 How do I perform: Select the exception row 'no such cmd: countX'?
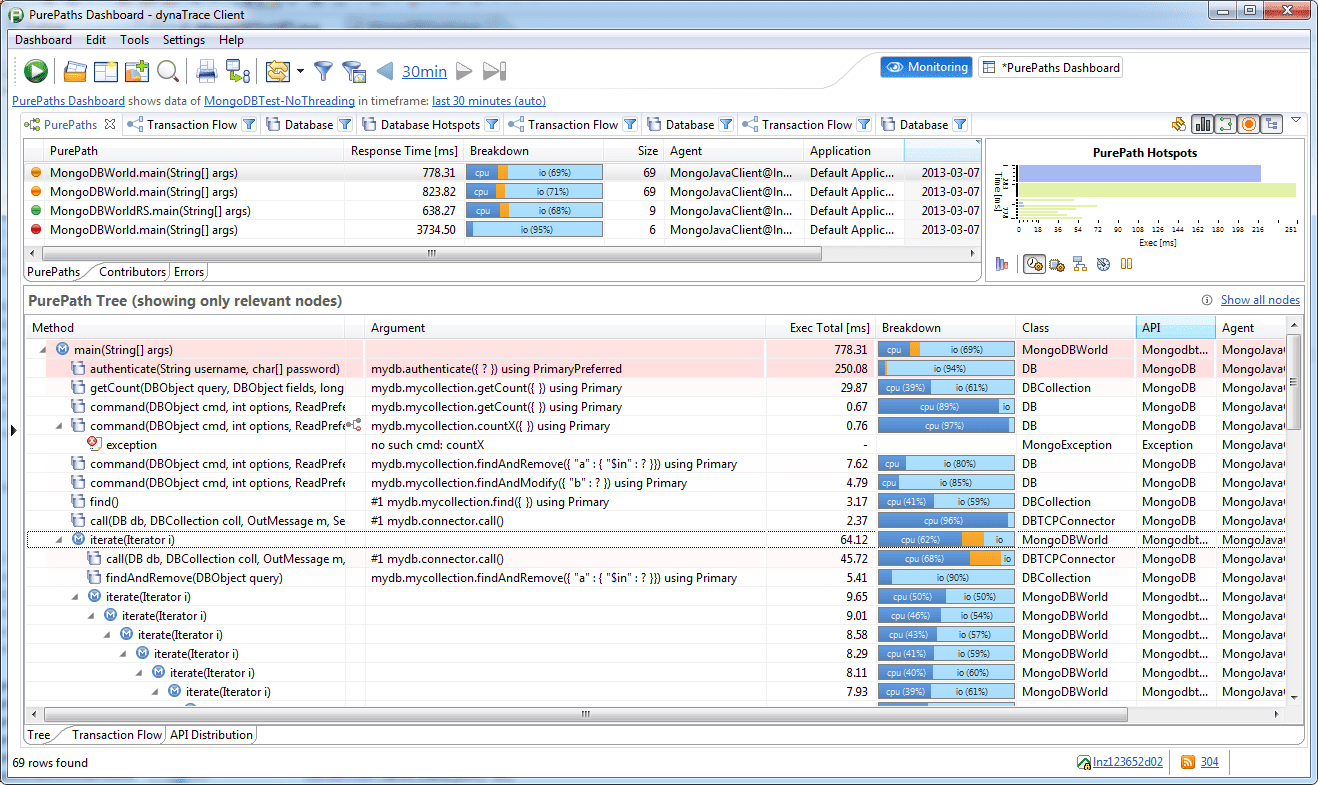[658, 445]
